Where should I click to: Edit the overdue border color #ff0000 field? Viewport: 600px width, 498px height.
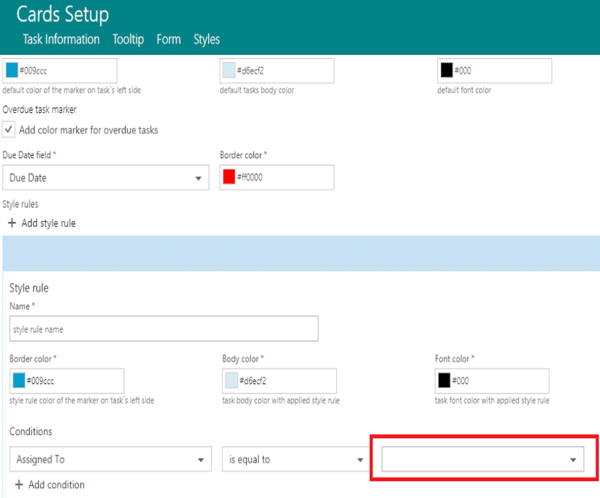point(277,177)
